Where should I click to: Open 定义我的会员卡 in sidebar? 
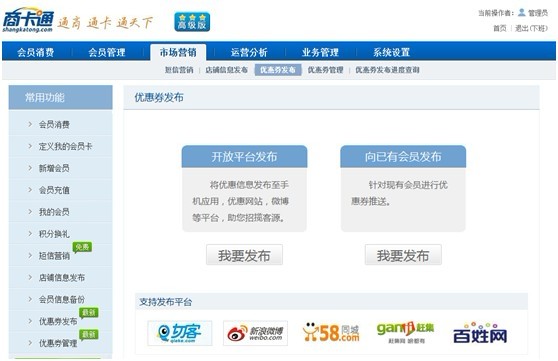[x=65, y=146]
